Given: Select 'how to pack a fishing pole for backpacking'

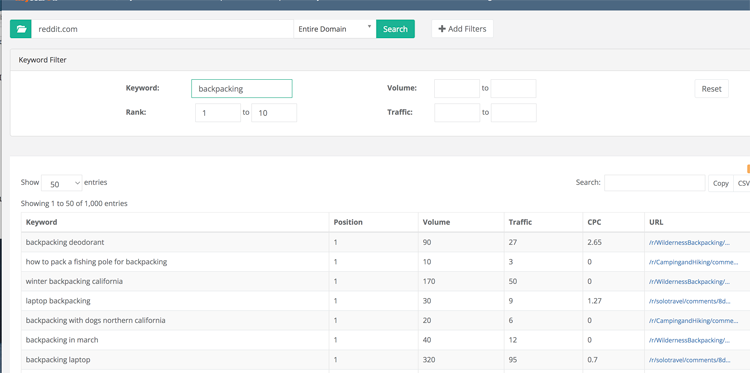Looking at the screenshot, I should point(97,262).
